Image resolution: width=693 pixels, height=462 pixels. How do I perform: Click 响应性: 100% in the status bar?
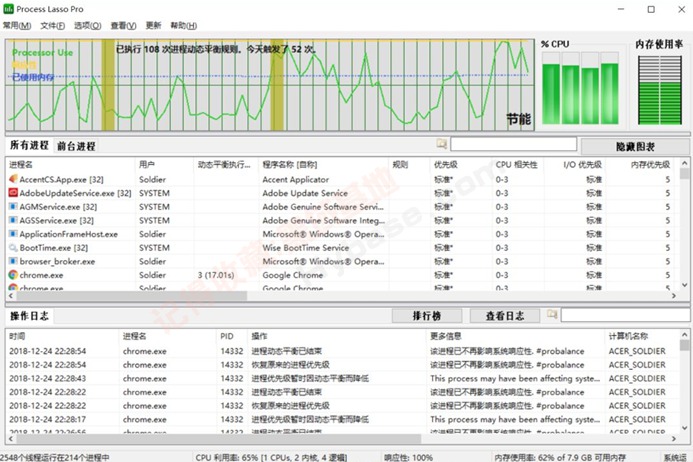click(408, 457)
